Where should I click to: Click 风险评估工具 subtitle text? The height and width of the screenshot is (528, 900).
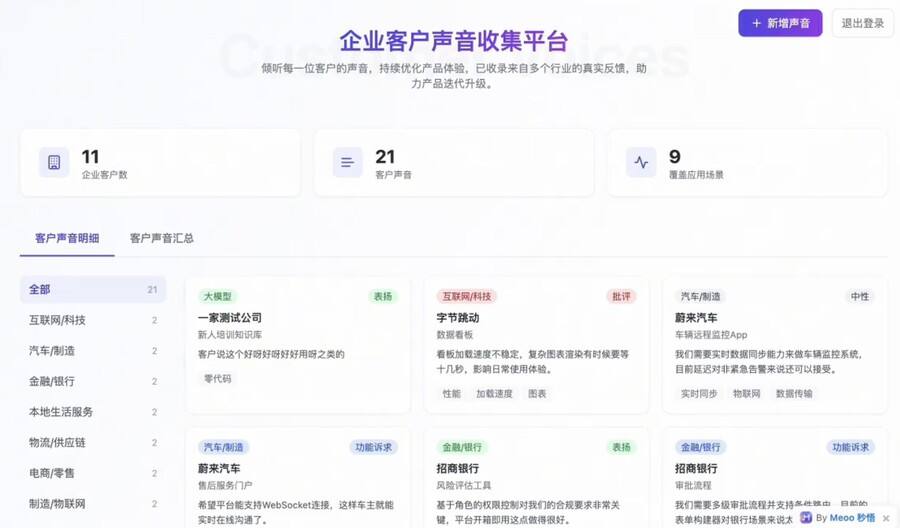point(464,486)
